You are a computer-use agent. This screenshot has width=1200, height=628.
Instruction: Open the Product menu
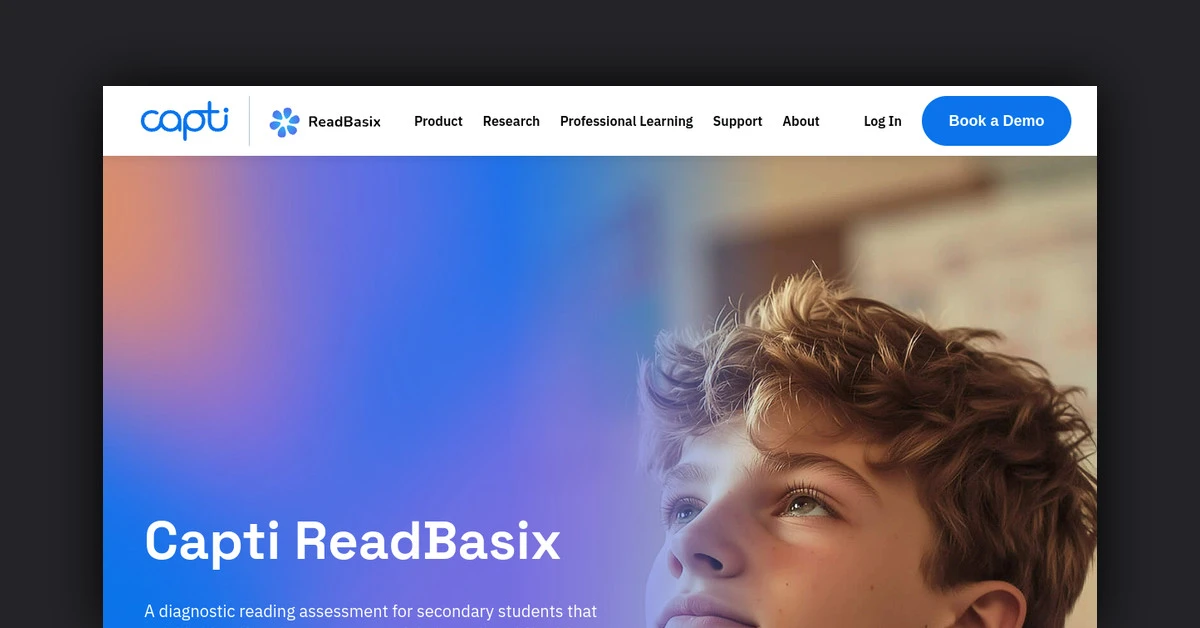(438, 121)
